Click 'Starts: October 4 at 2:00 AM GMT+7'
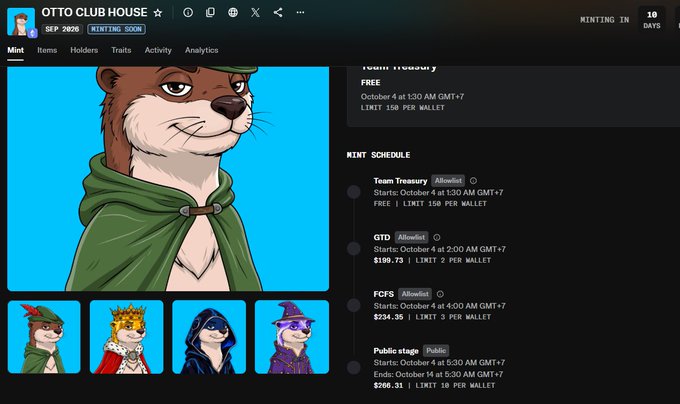 439,249
